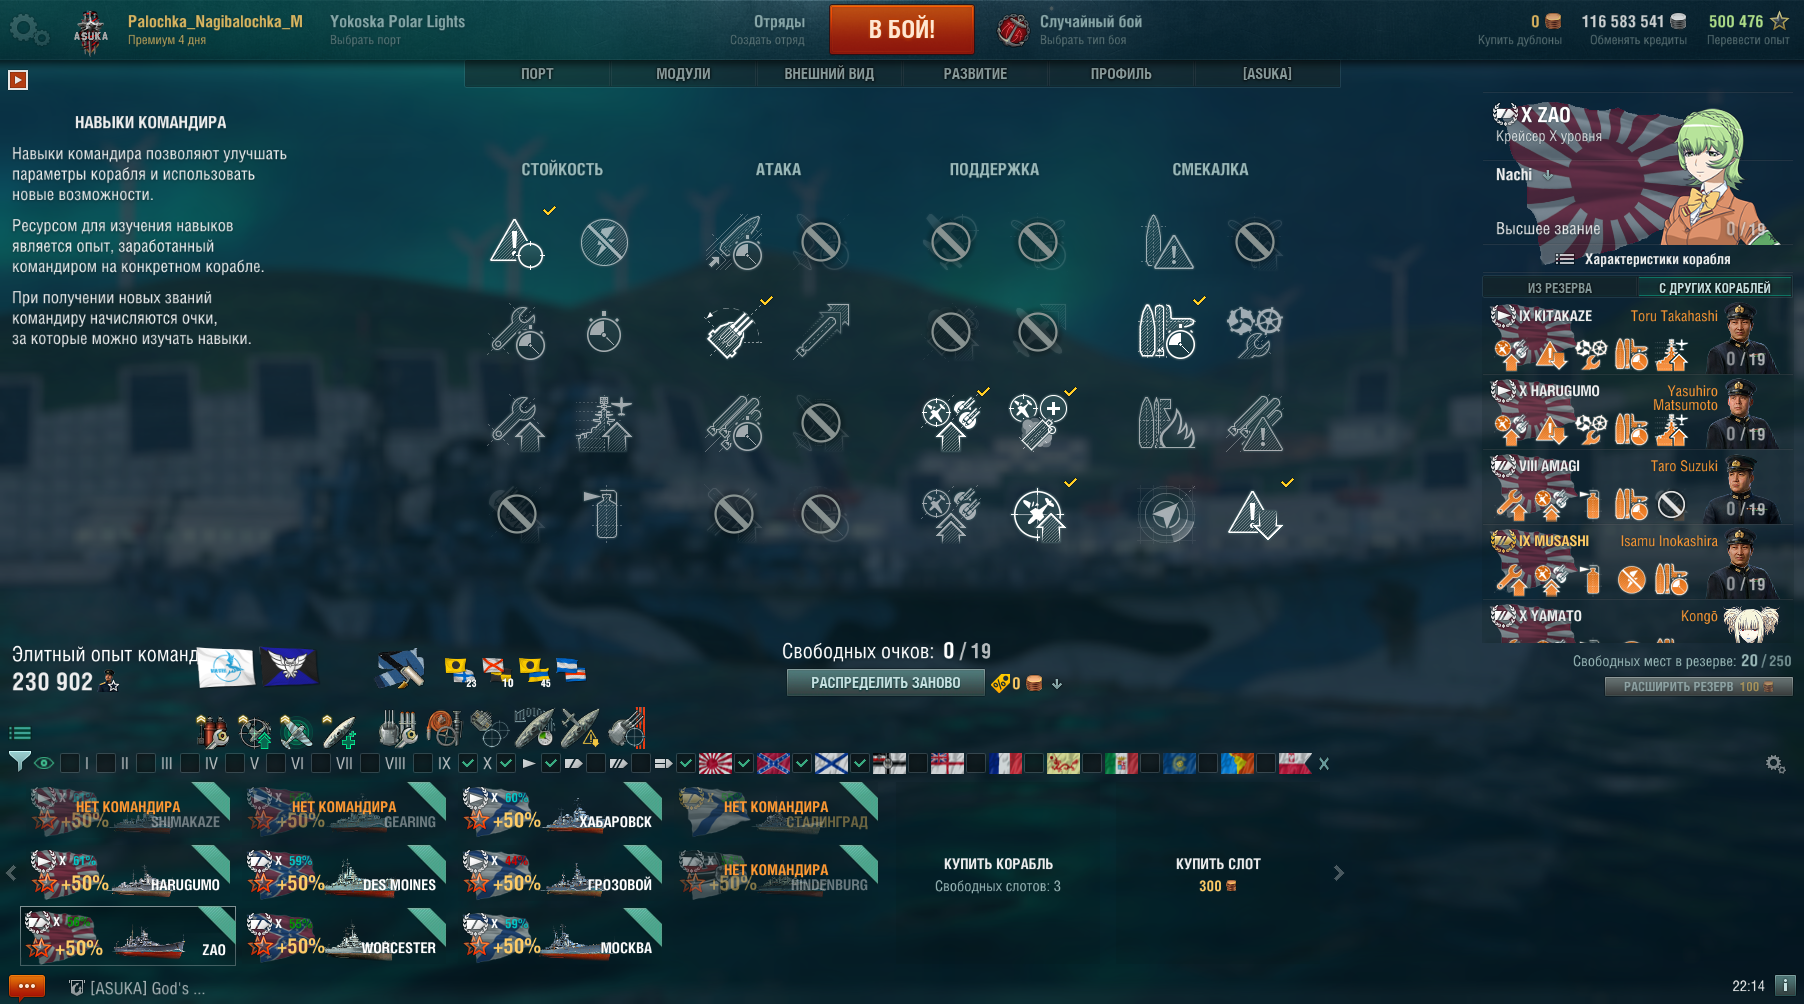The height and width of the screenshot is (1004, 1804).
Task: Open the settings gear in the top-left corner
Action: click(28, 30)
